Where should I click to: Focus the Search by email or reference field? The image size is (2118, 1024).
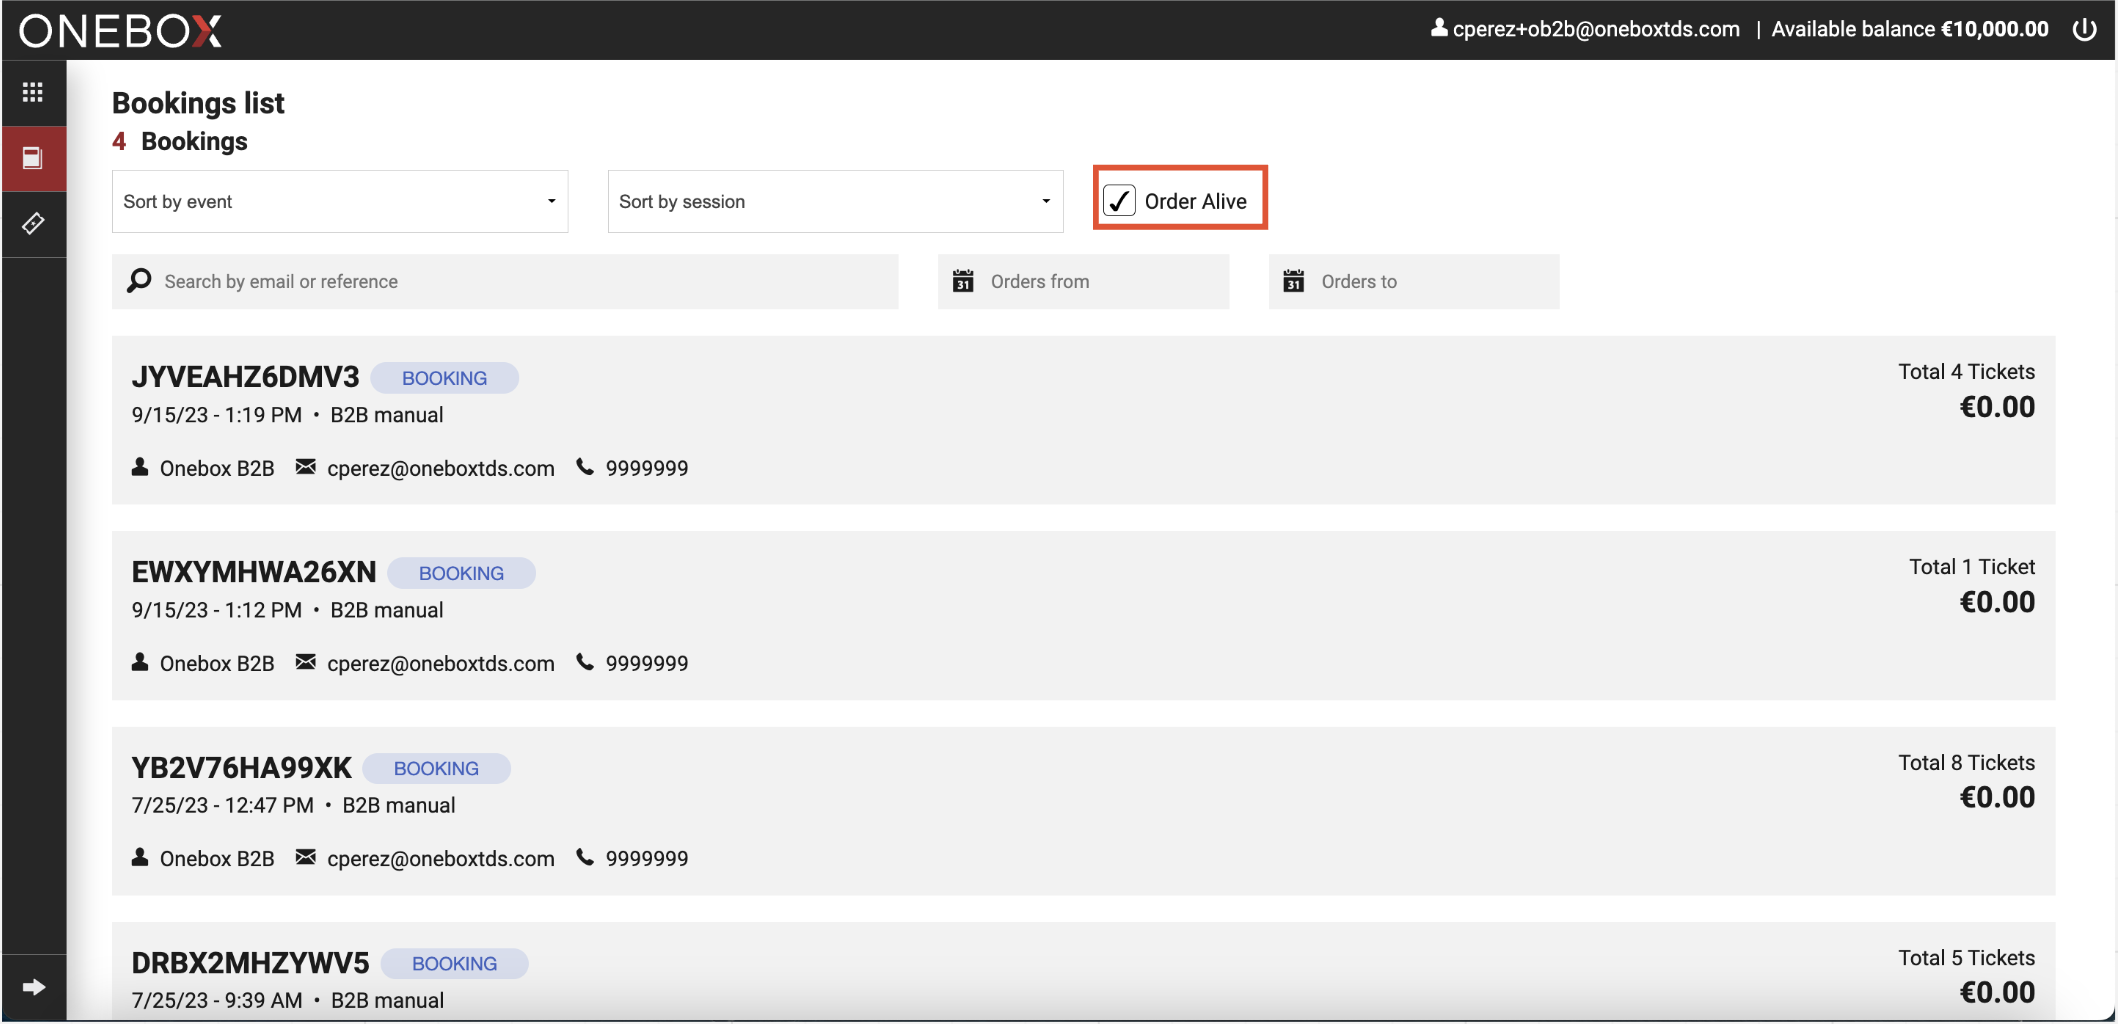[505, 281]
